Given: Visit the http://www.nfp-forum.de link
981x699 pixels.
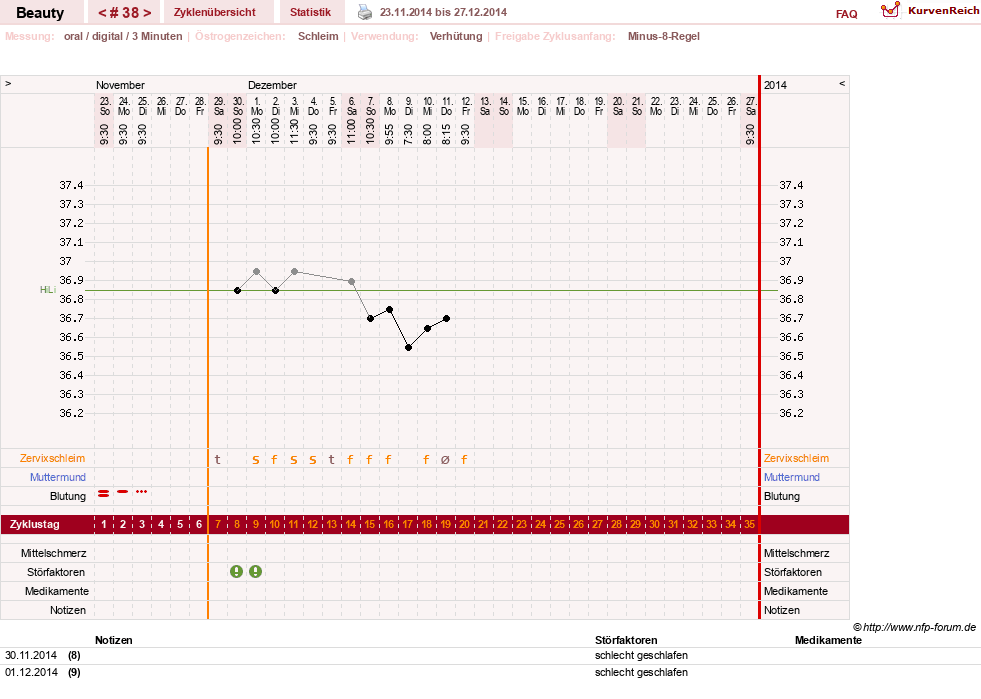Looking at the screenshot, I should pyautogui.click(x=919, y=627).
